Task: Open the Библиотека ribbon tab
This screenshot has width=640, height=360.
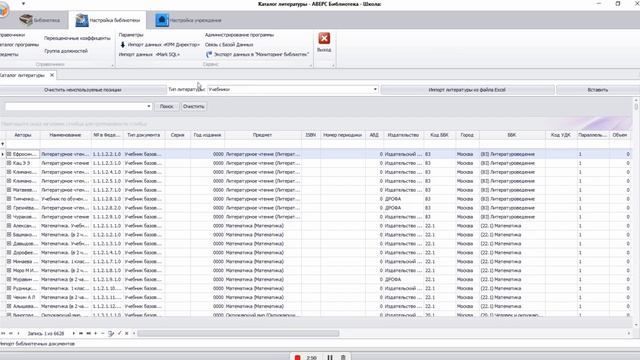Action: 39,20
